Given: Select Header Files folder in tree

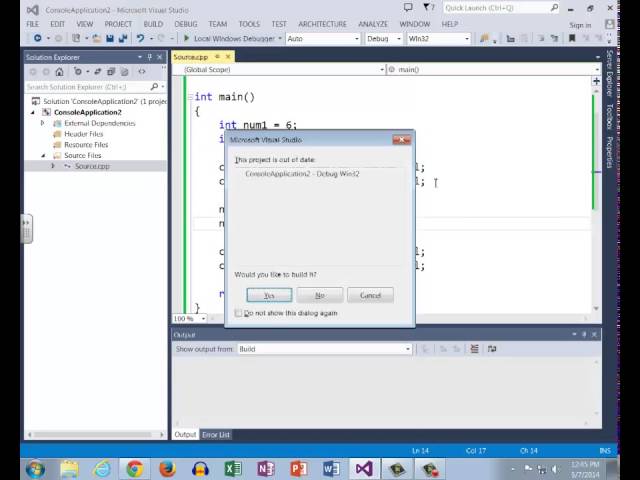Looking at the screenshot, I should [x=84, y=134].
